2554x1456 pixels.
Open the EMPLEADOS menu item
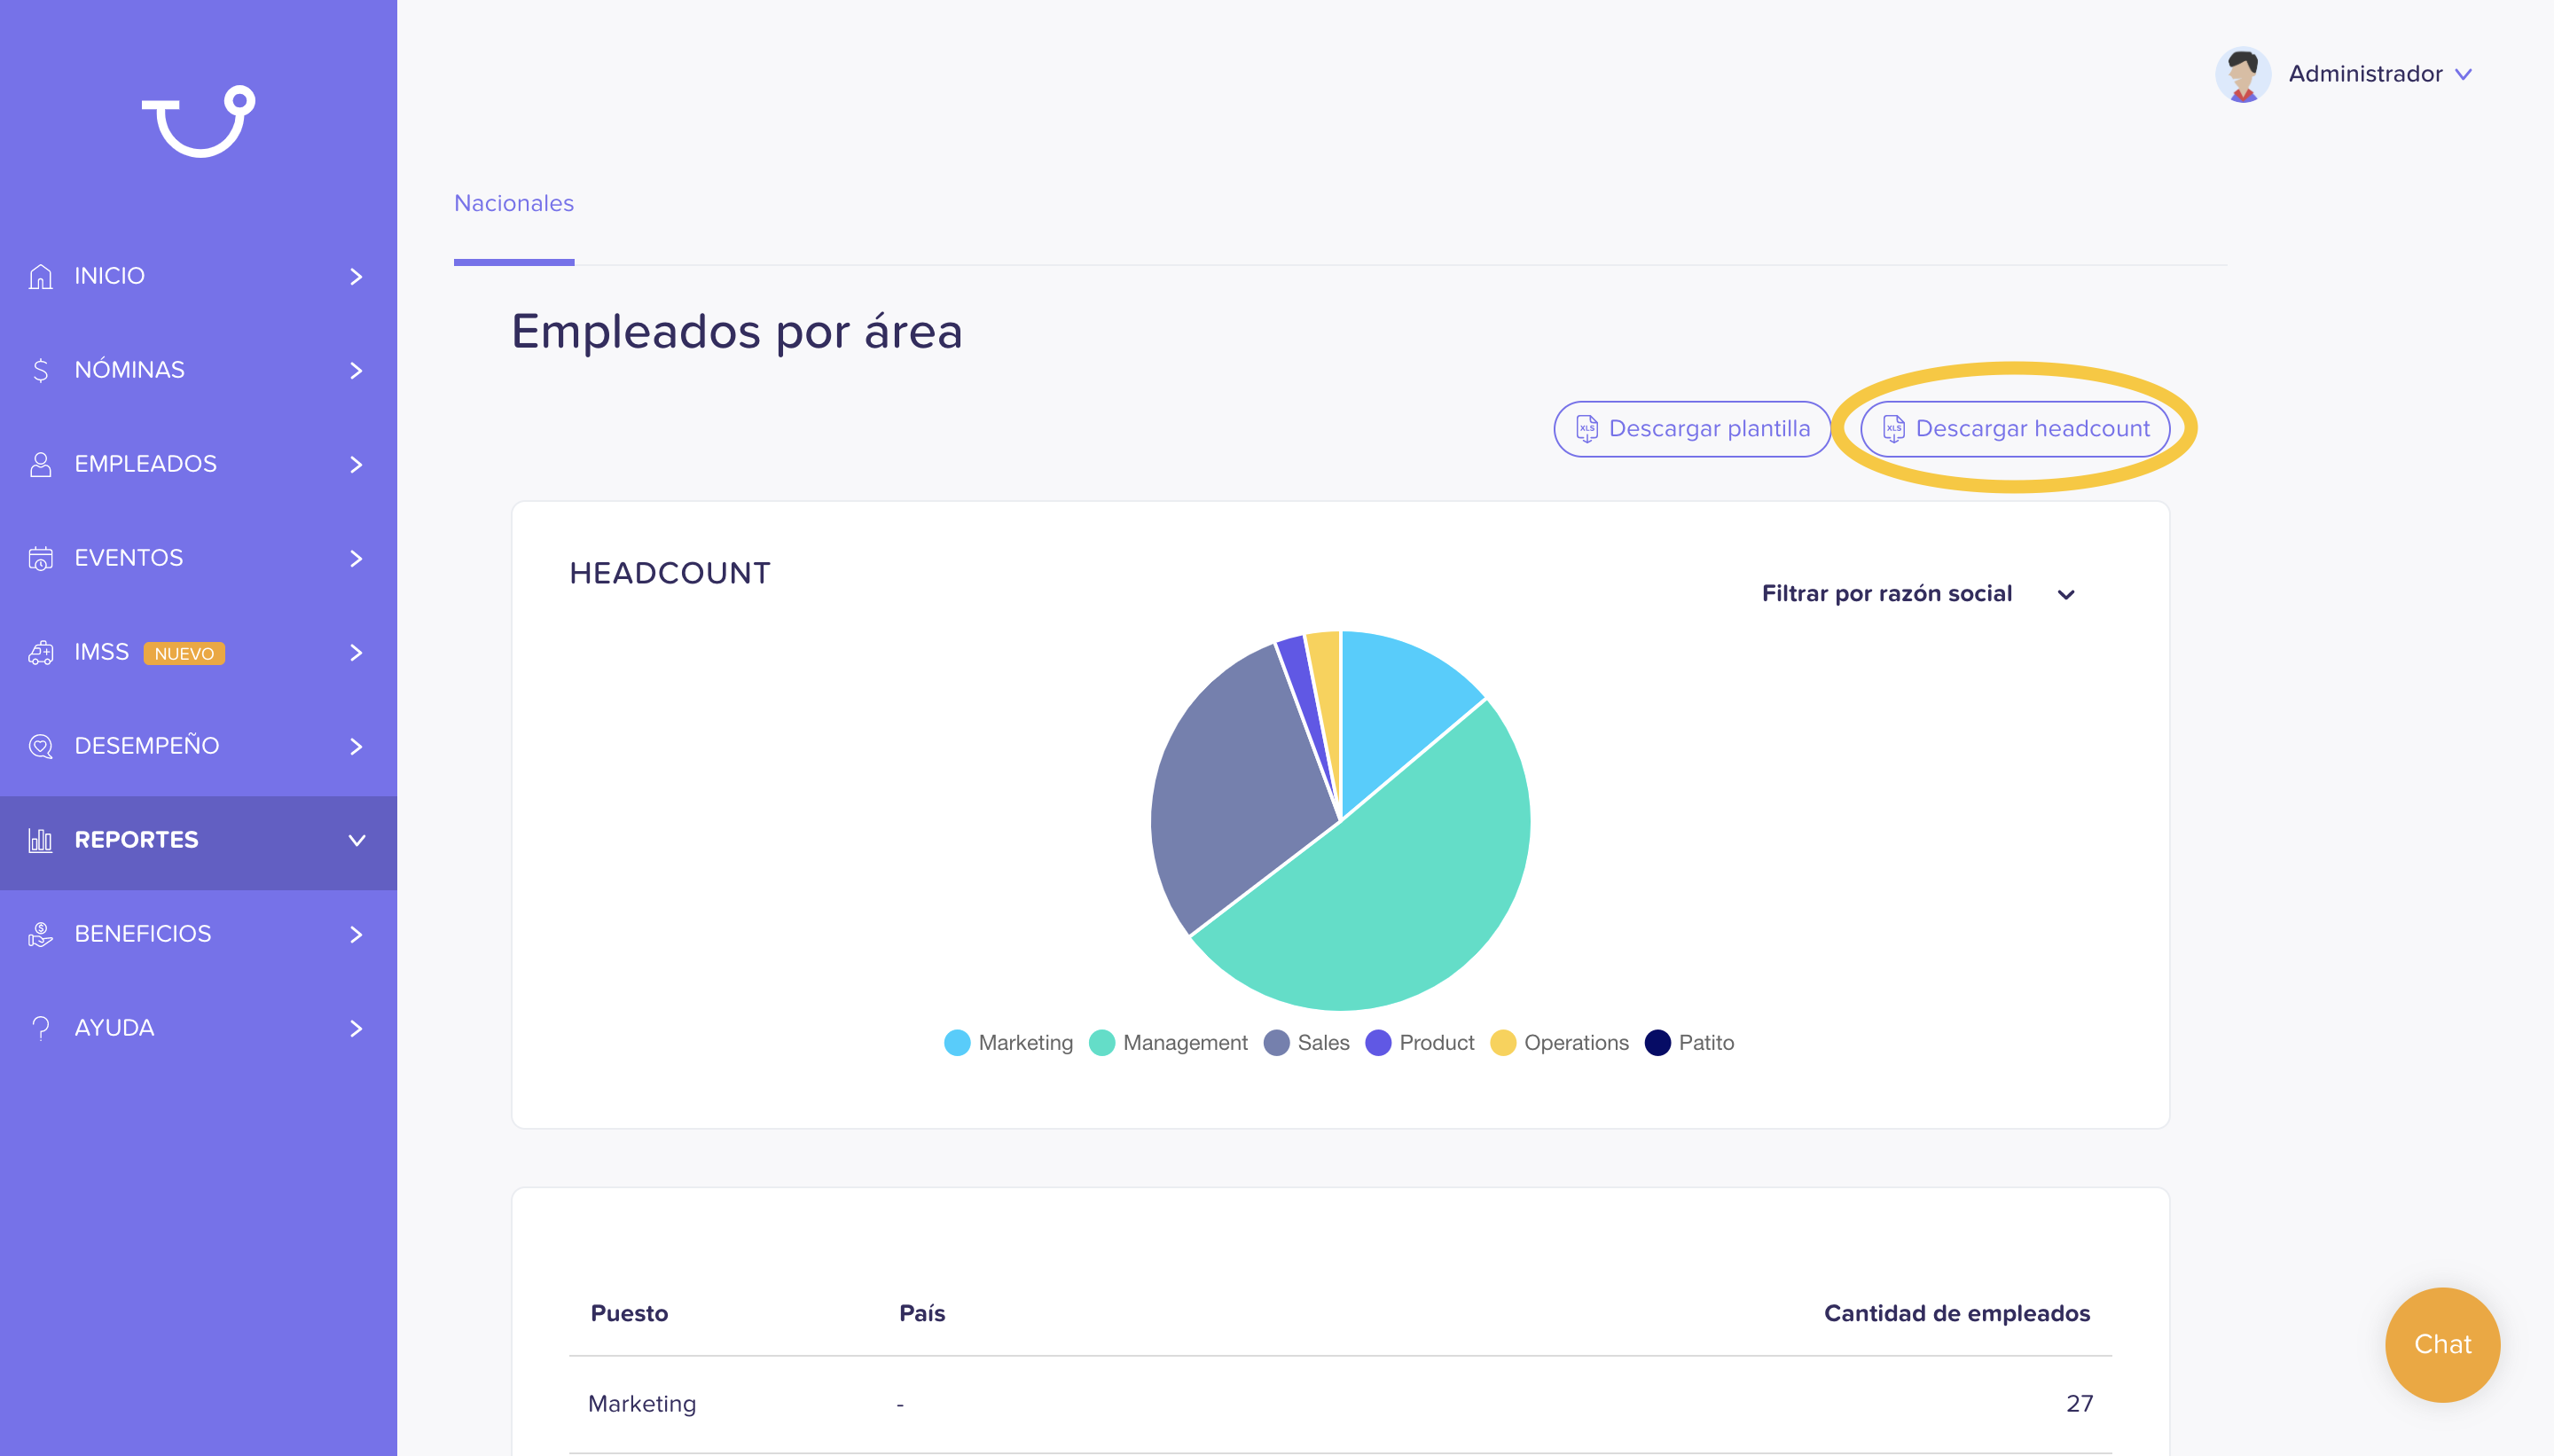[198, 464]
